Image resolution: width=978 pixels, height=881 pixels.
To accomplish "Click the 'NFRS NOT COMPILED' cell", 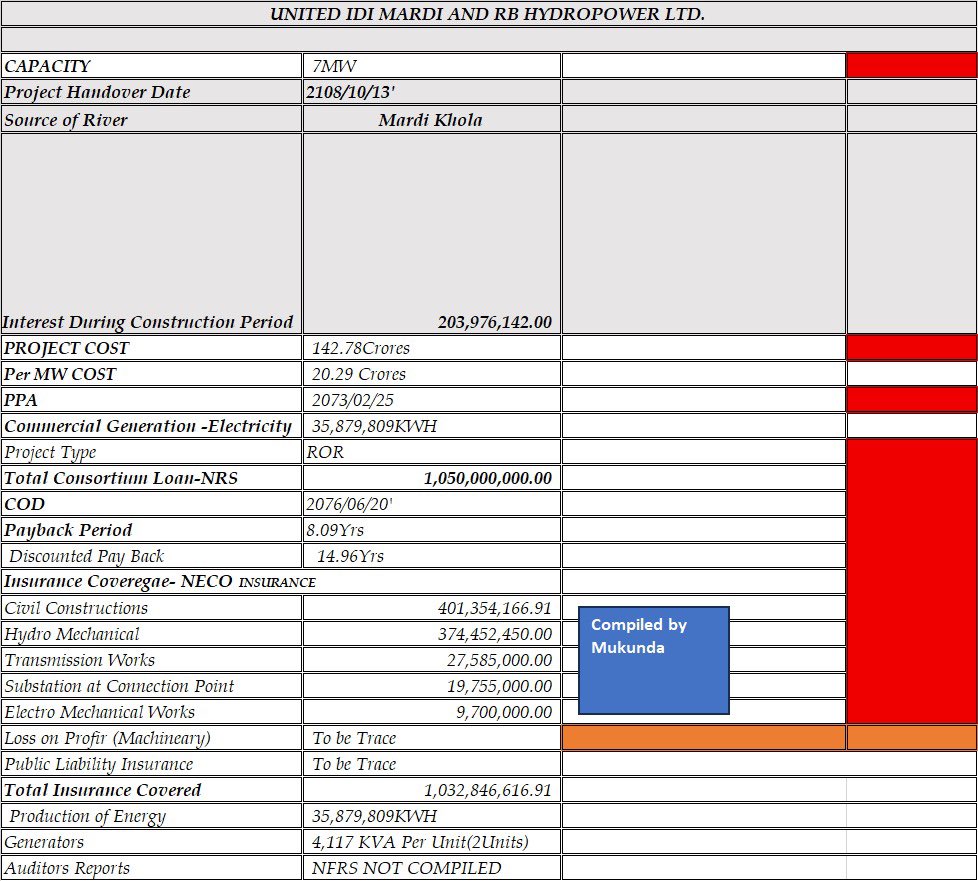I will (432, 868).
